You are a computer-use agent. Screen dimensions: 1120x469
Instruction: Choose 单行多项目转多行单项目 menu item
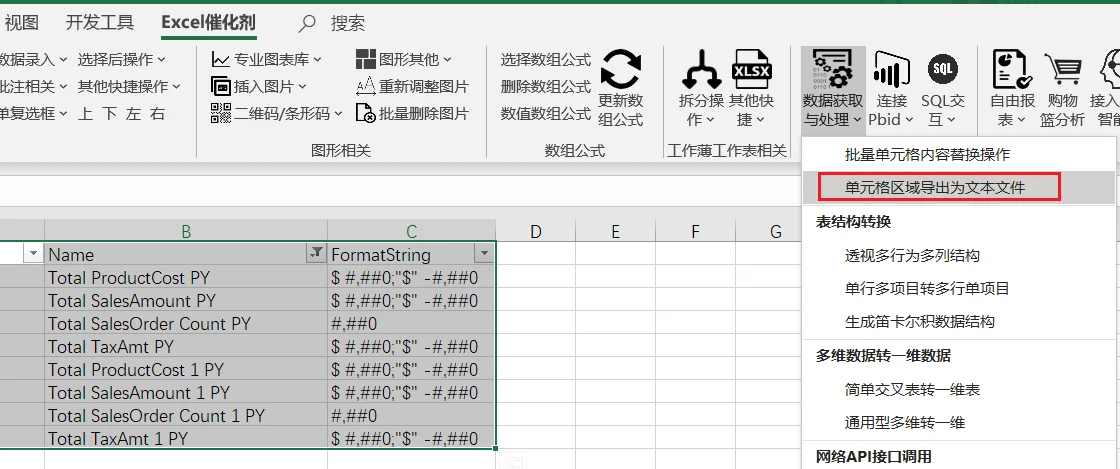click(961, 288)
